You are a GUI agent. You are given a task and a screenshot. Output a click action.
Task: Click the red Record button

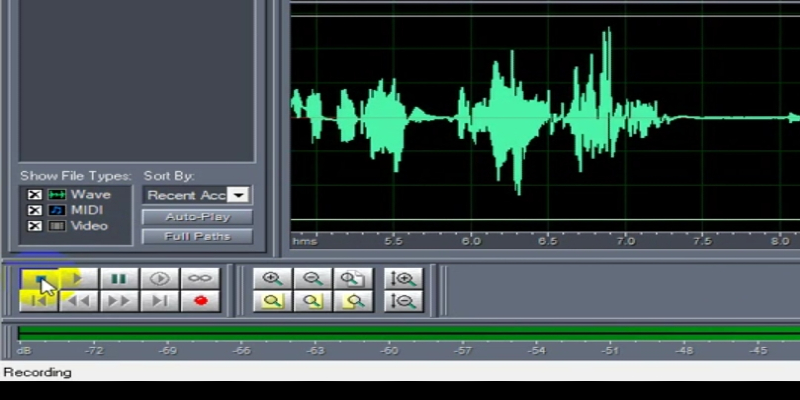[200, 301]
